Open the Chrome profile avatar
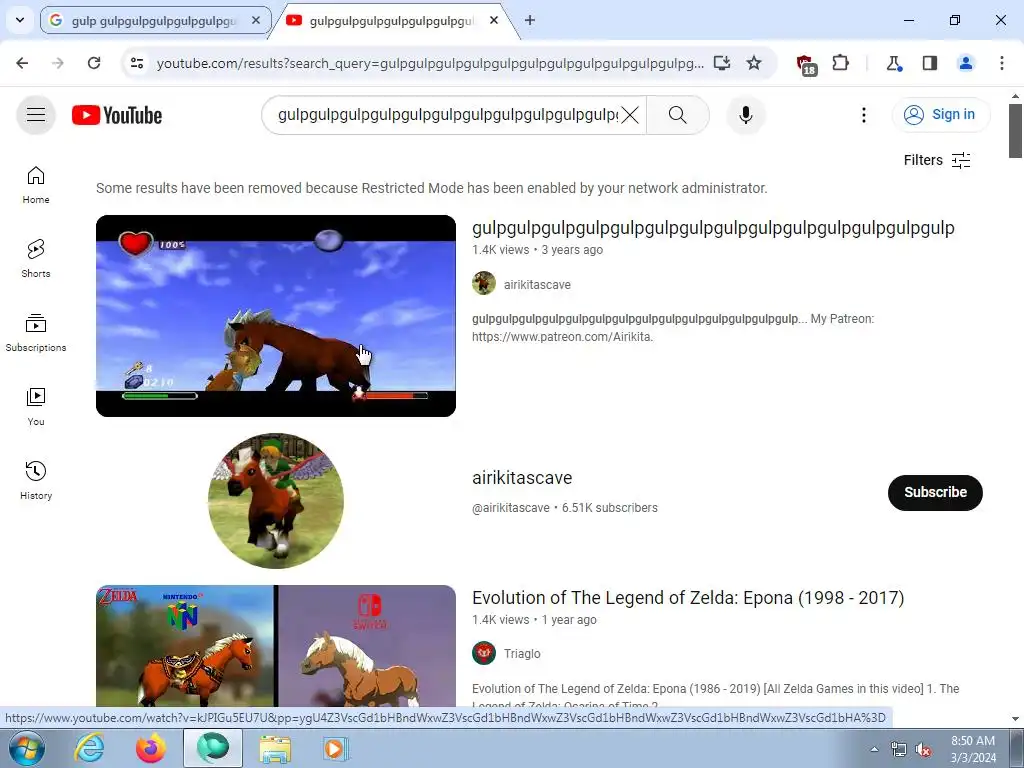 [965, 63]
